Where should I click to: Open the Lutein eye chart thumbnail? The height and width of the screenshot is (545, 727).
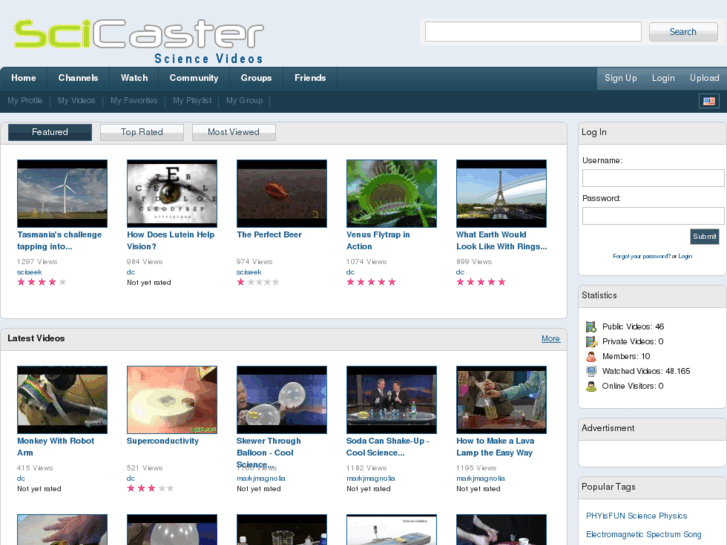coord(172,193)
